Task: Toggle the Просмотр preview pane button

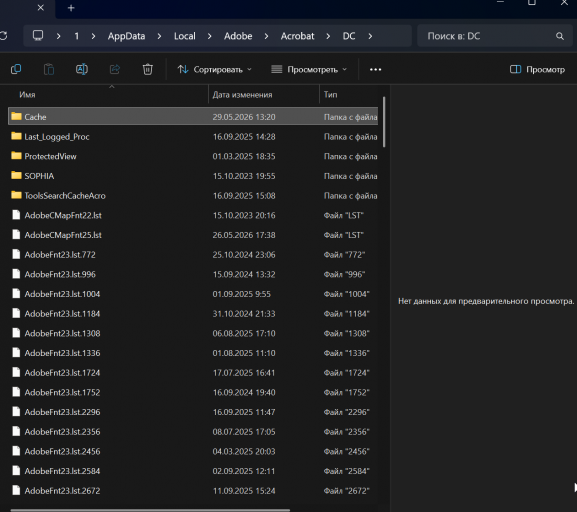Action: [537, 70]
